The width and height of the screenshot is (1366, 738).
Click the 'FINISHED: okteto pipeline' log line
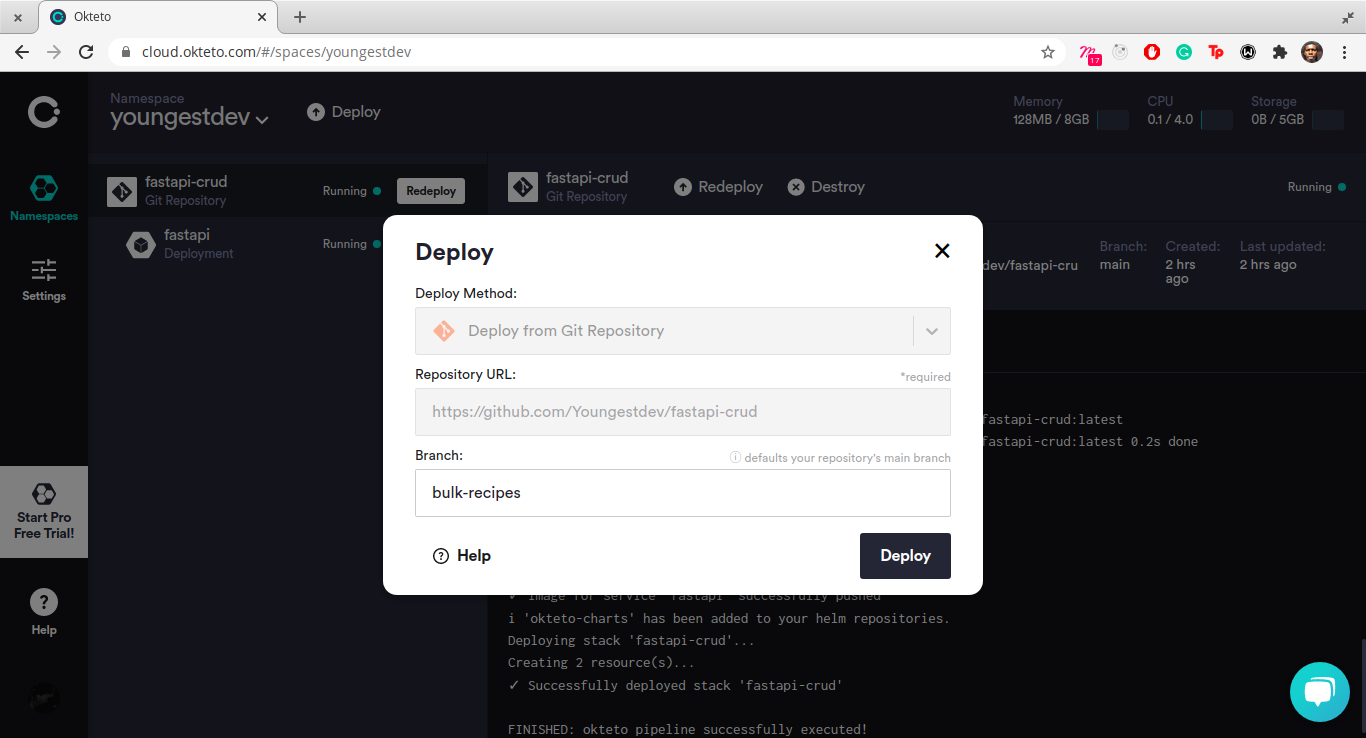688,730
